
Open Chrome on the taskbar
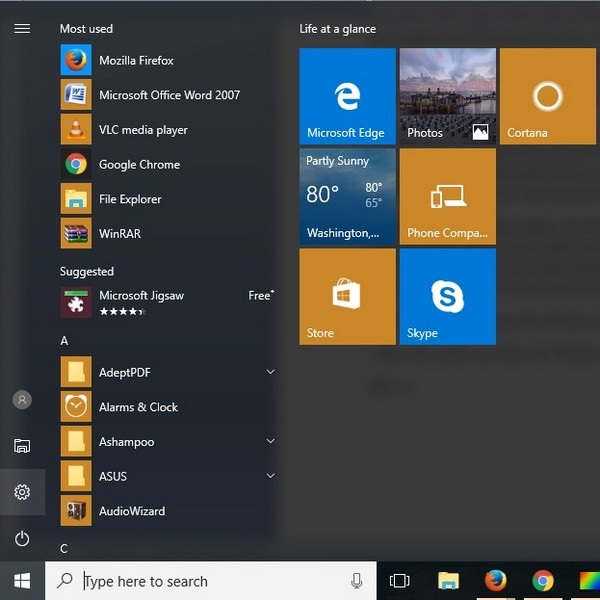543,580
